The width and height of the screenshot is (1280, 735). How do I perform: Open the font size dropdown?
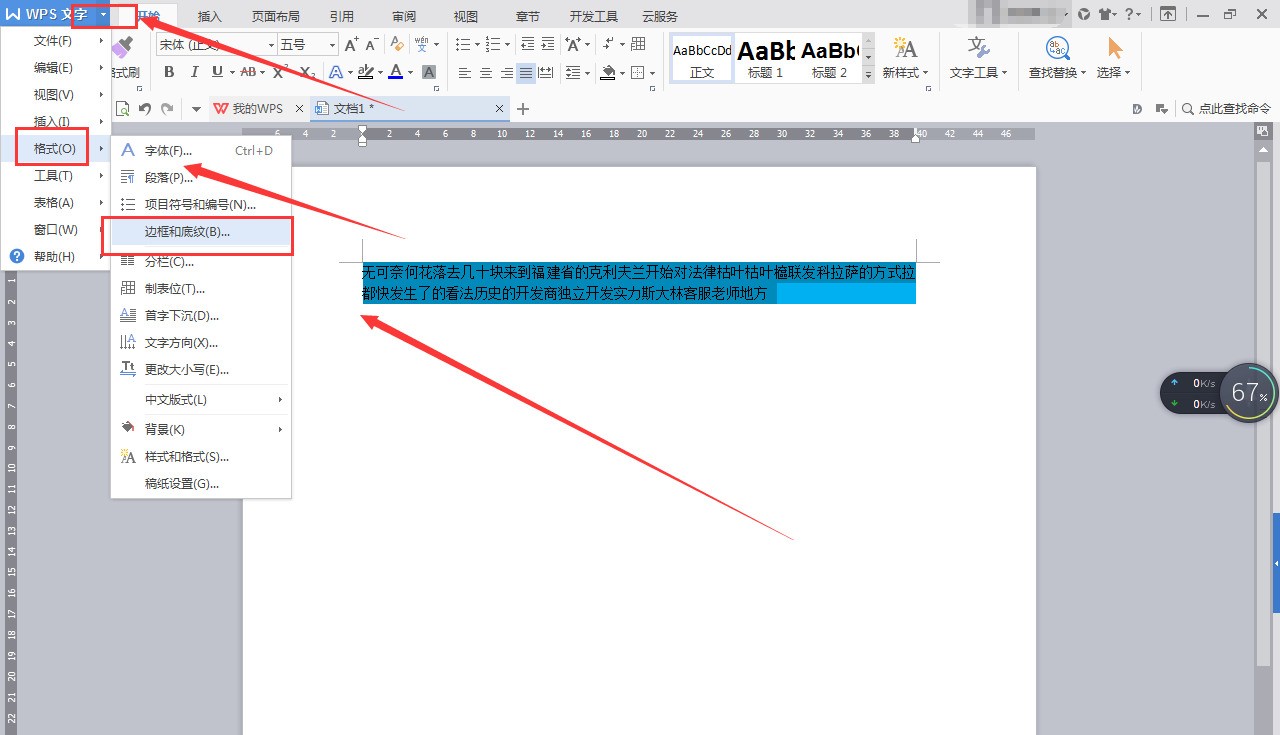coord(332,44)
